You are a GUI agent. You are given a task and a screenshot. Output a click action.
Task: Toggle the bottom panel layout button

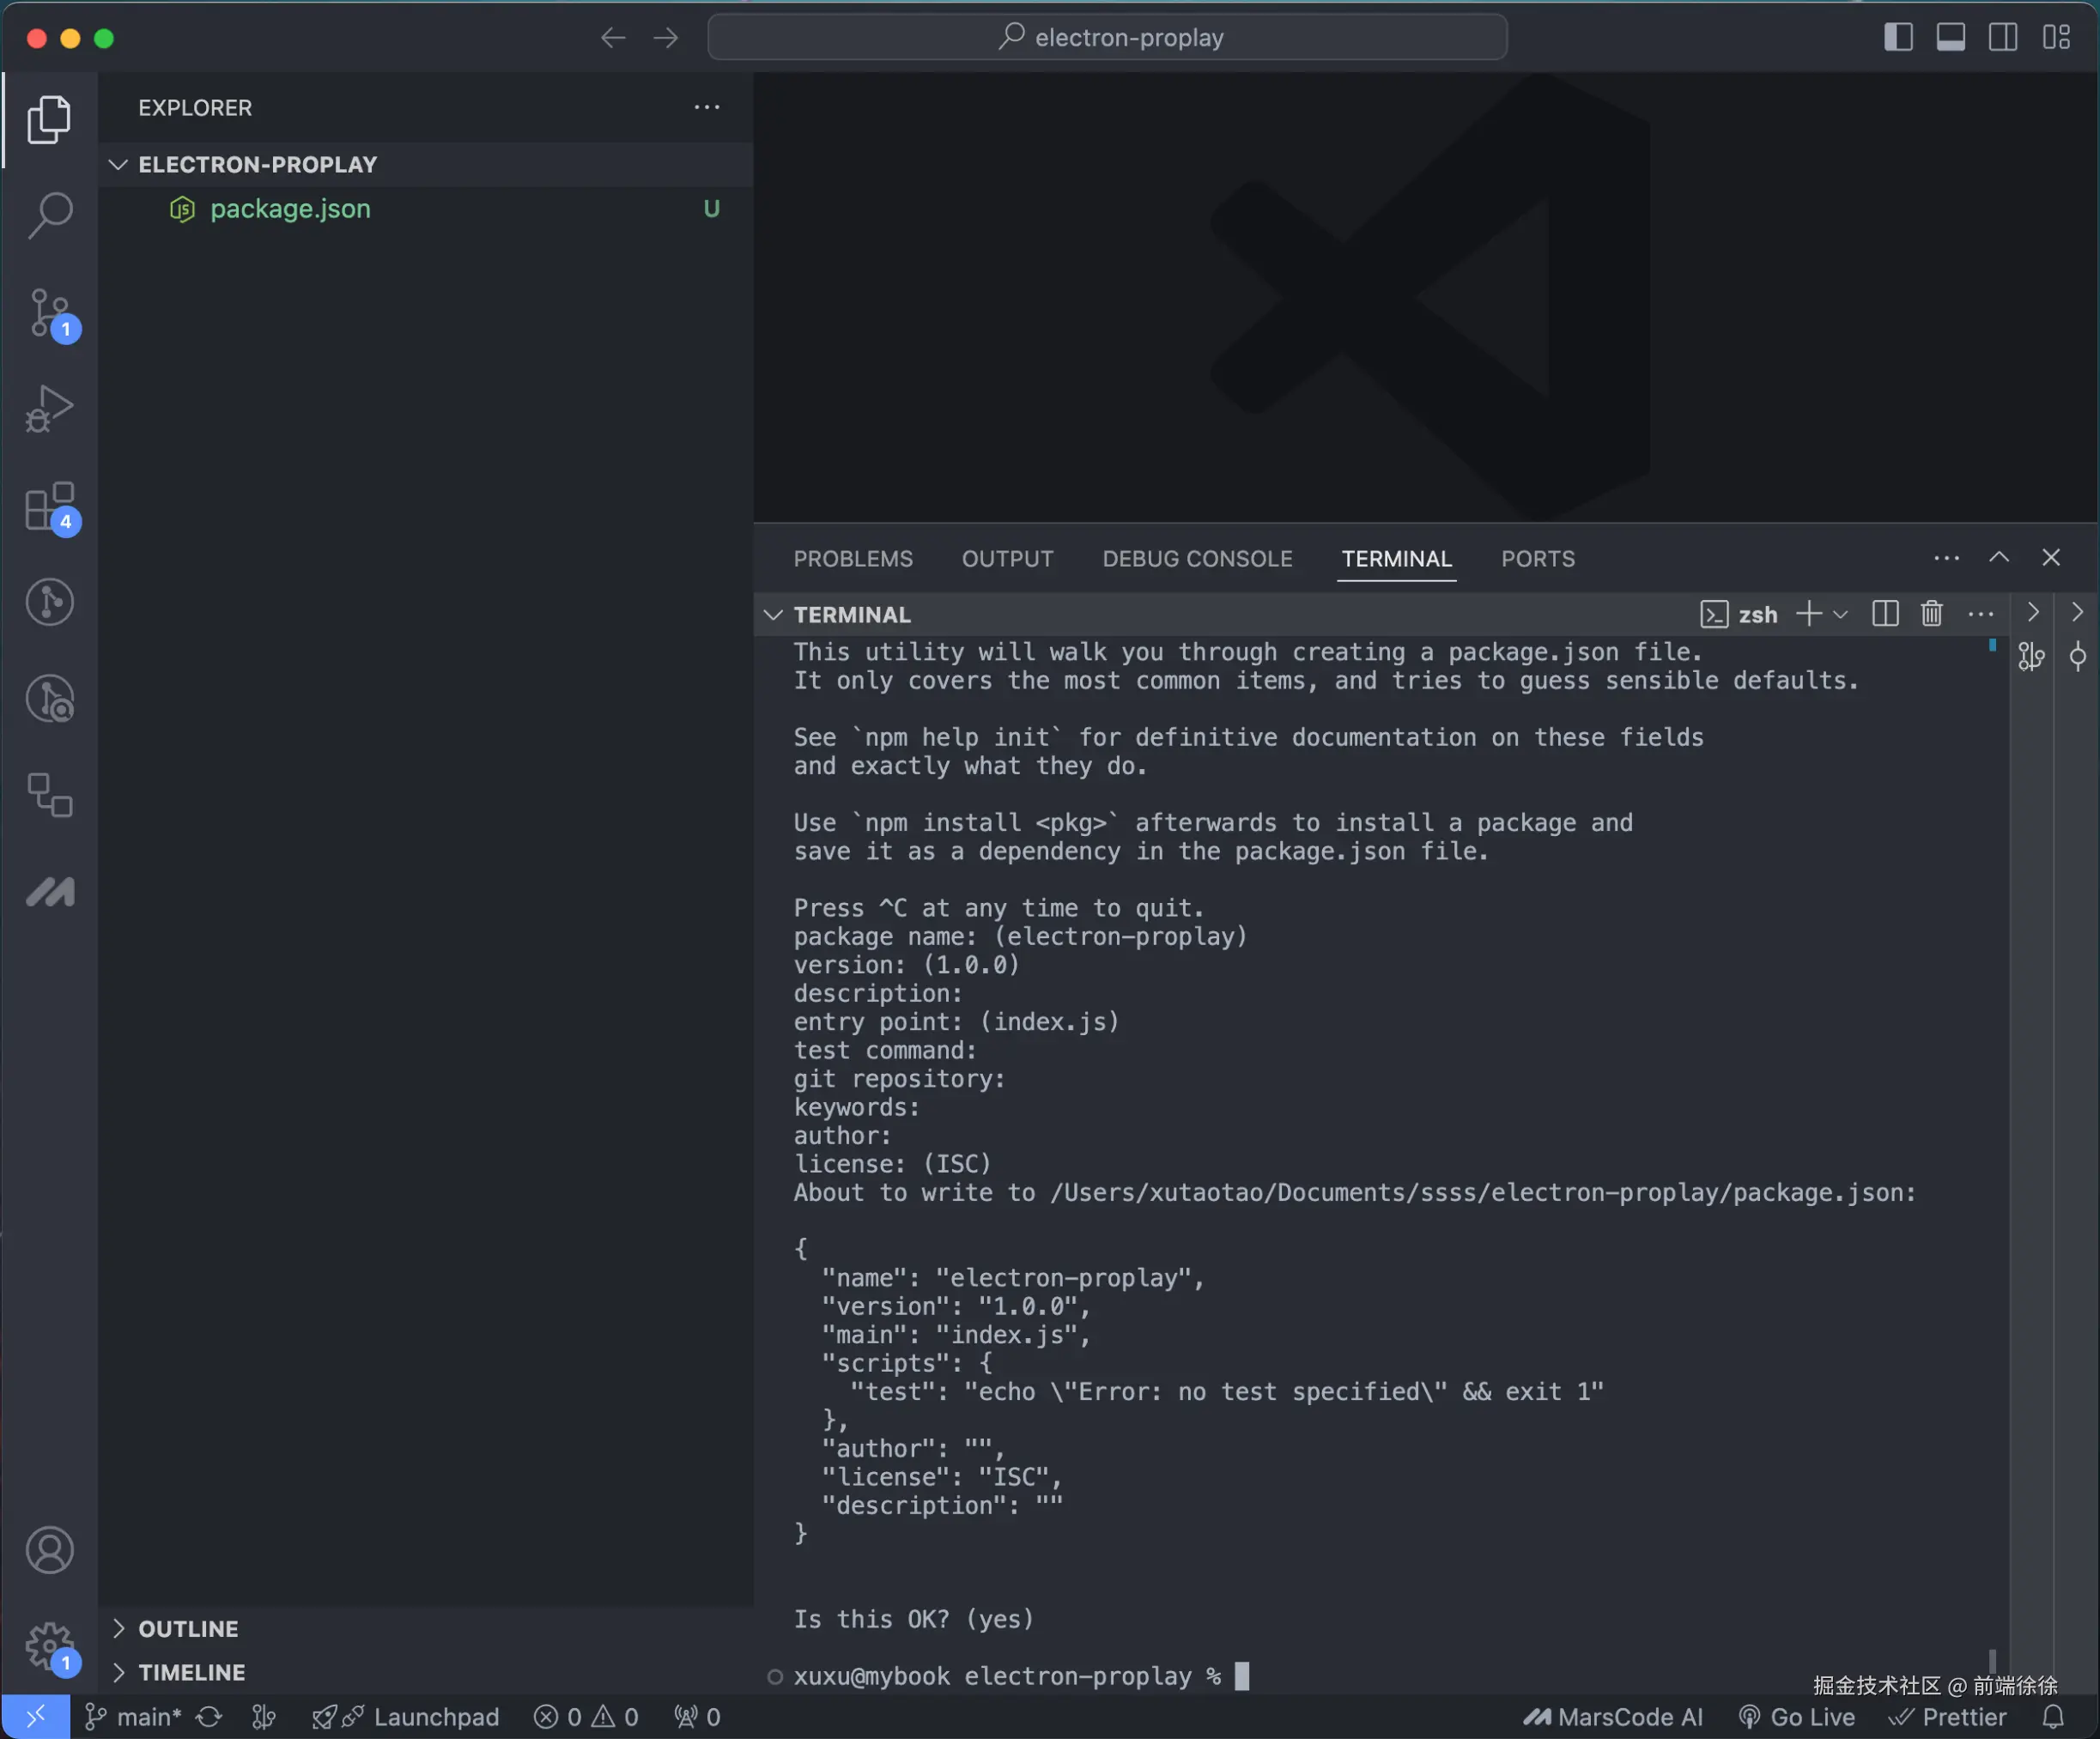coord(1950,38)
